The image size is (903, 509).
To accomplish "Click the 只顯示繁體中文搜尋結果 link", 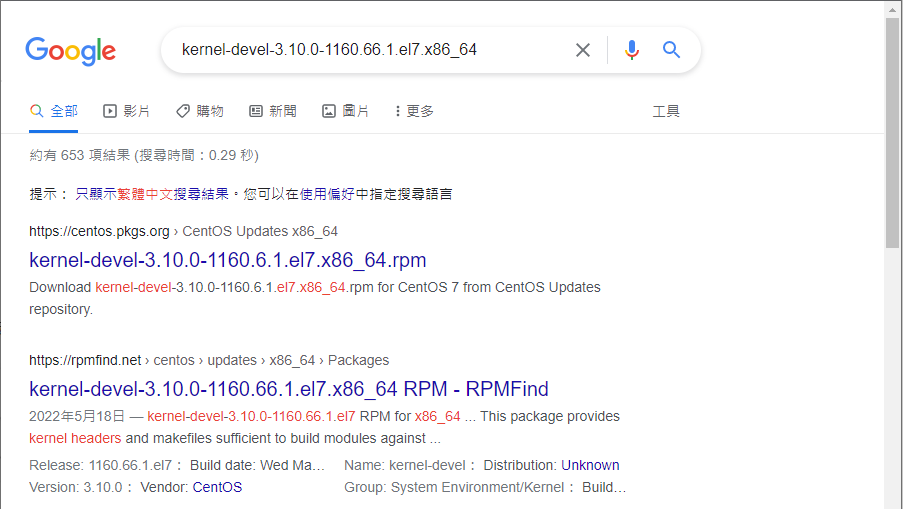I will tap(152, 194).
